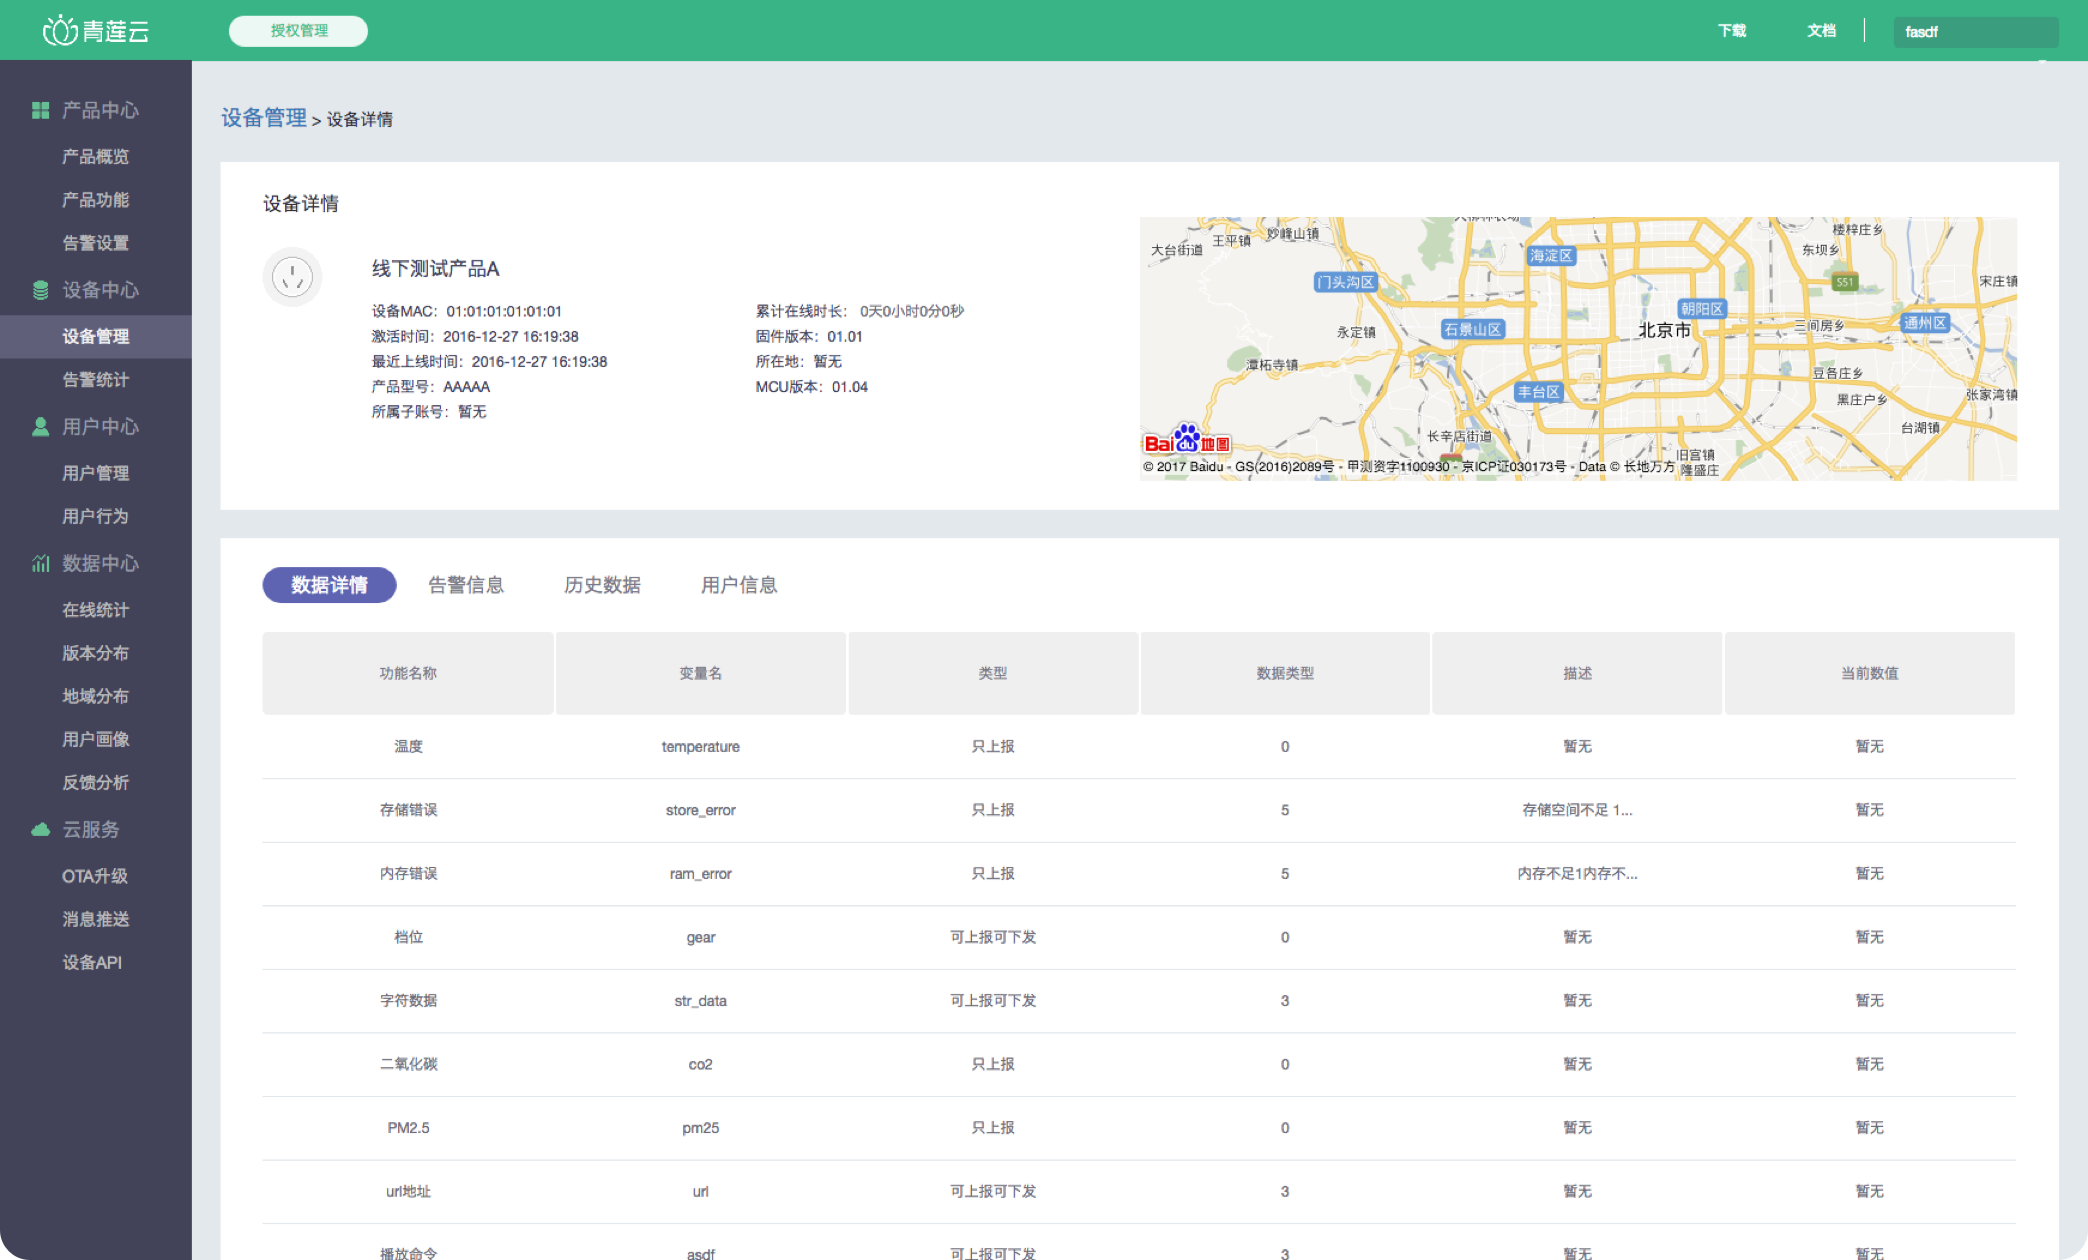
Task: Click the 设备中心 stack icon
Action: (40, 290)
